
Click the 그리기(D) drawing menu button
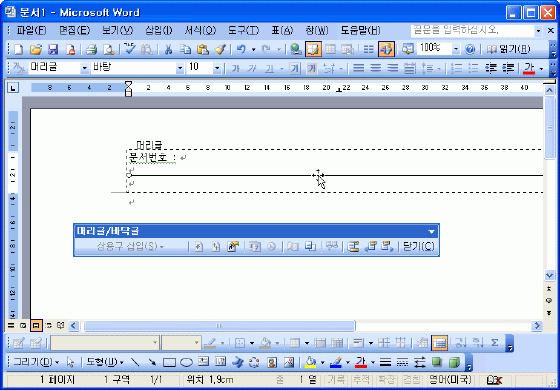click(36, 362)
